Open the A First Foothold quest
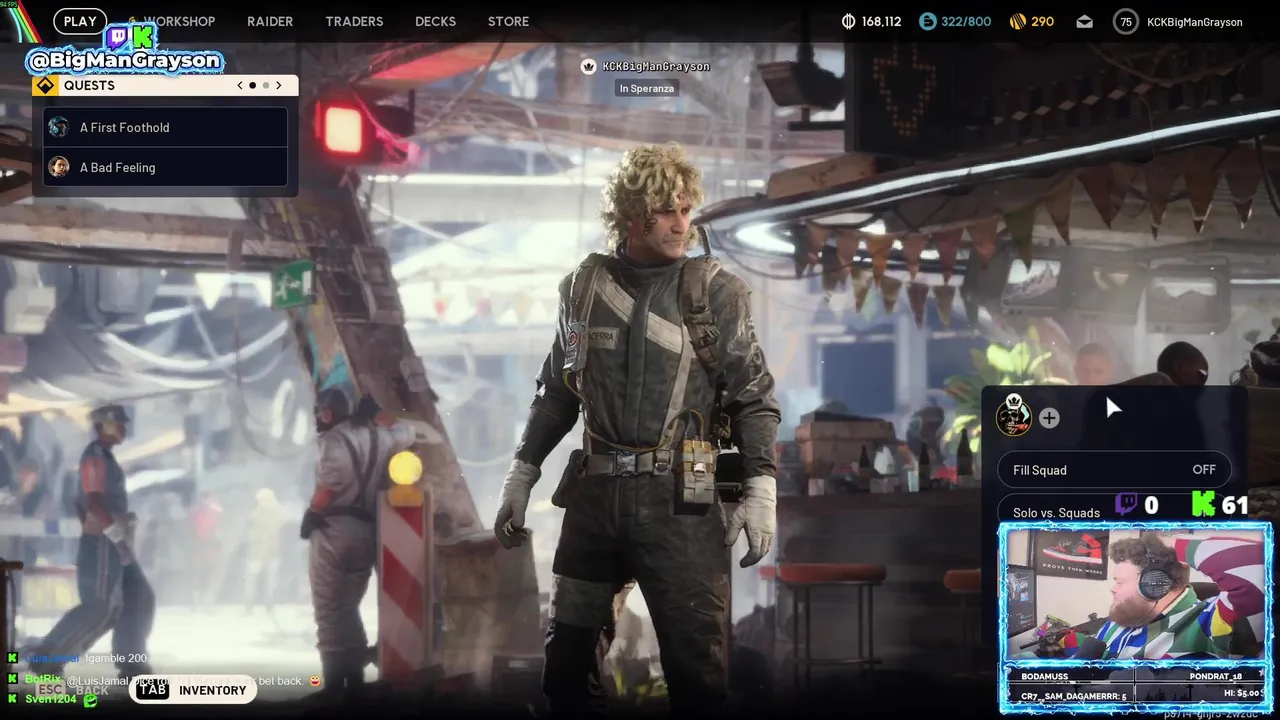 [166, 127]
